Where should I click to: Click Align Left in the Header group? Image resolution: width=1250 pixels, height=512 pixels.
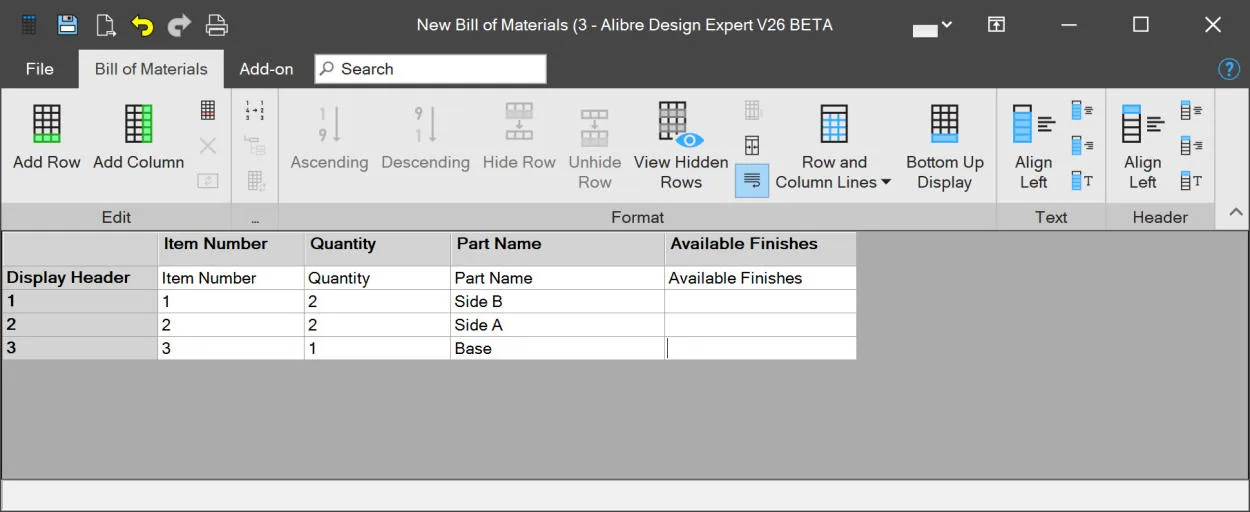[x=1142, y=146]
